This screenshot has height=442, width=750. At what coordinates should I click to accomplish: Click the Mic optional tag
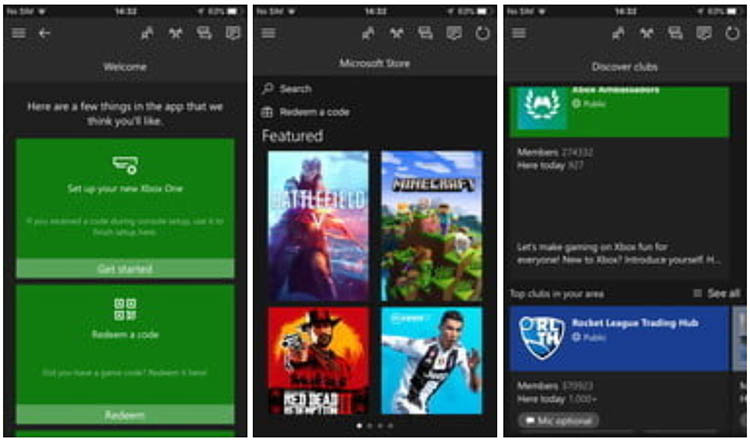click(559, 421)
